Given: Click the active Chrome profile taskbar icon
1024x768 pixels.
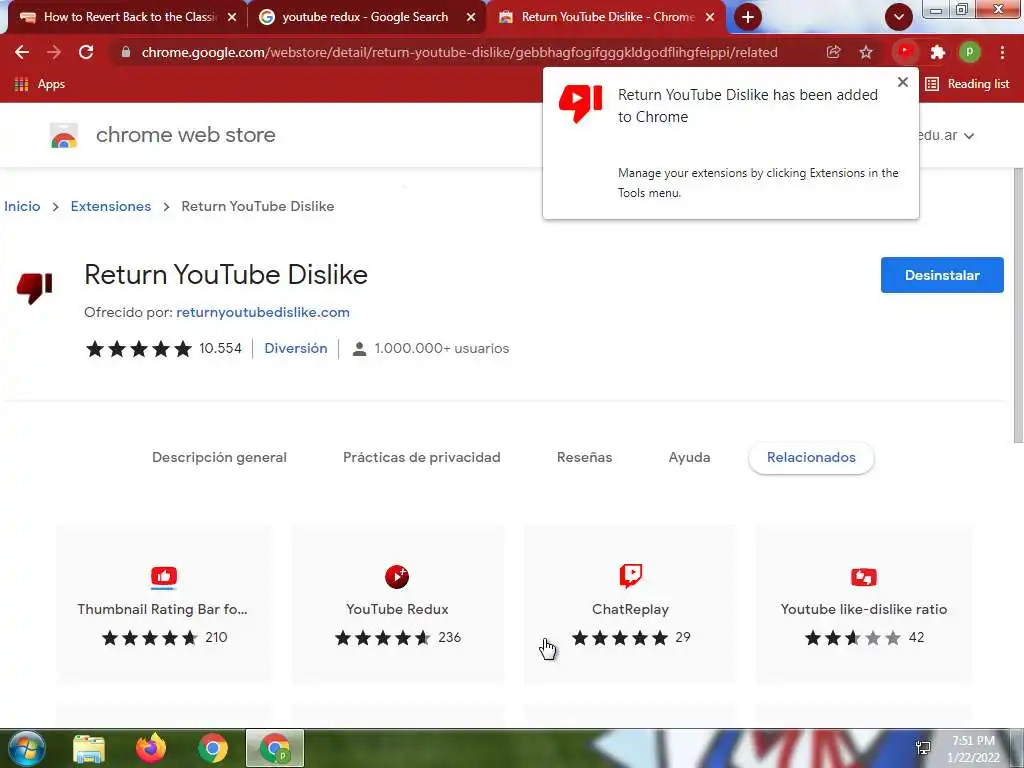Looking at the screenshot, I should point(275,748).
